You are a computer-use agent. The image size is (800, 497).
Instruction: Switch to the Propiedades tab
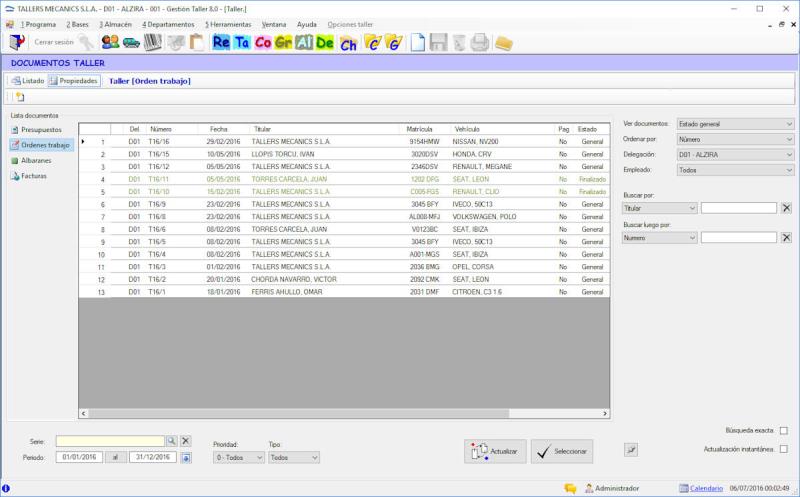74,81
